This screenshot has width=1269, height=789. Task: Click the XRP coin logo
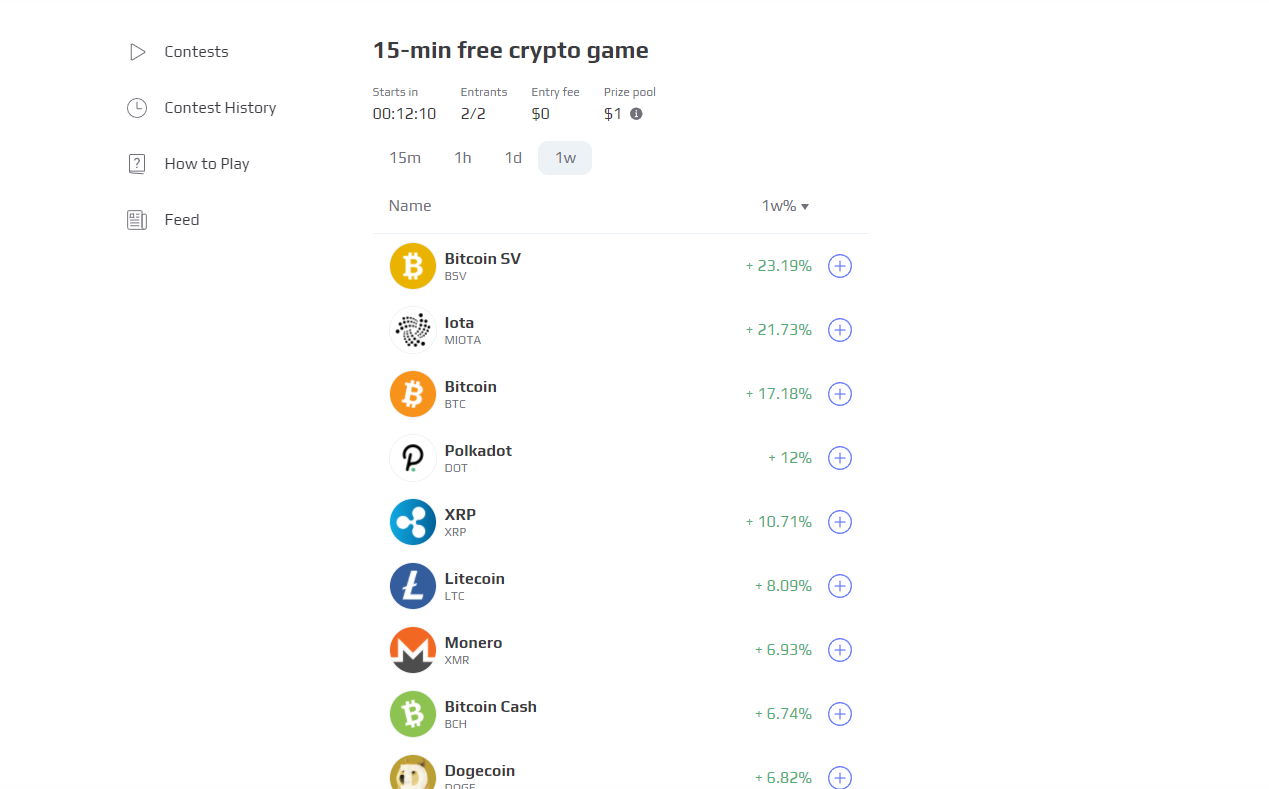[413, 522]
